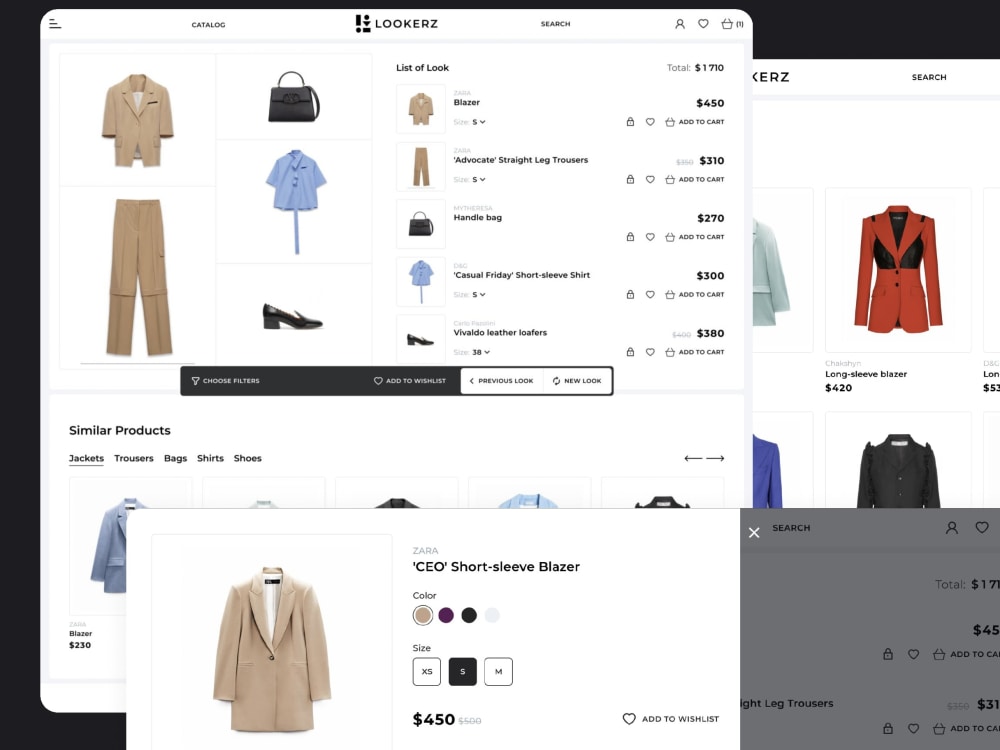Click lock icon for Straight Leg Trousers
This screenshot has height=750, width=1000.
click(x=630, y=179)
